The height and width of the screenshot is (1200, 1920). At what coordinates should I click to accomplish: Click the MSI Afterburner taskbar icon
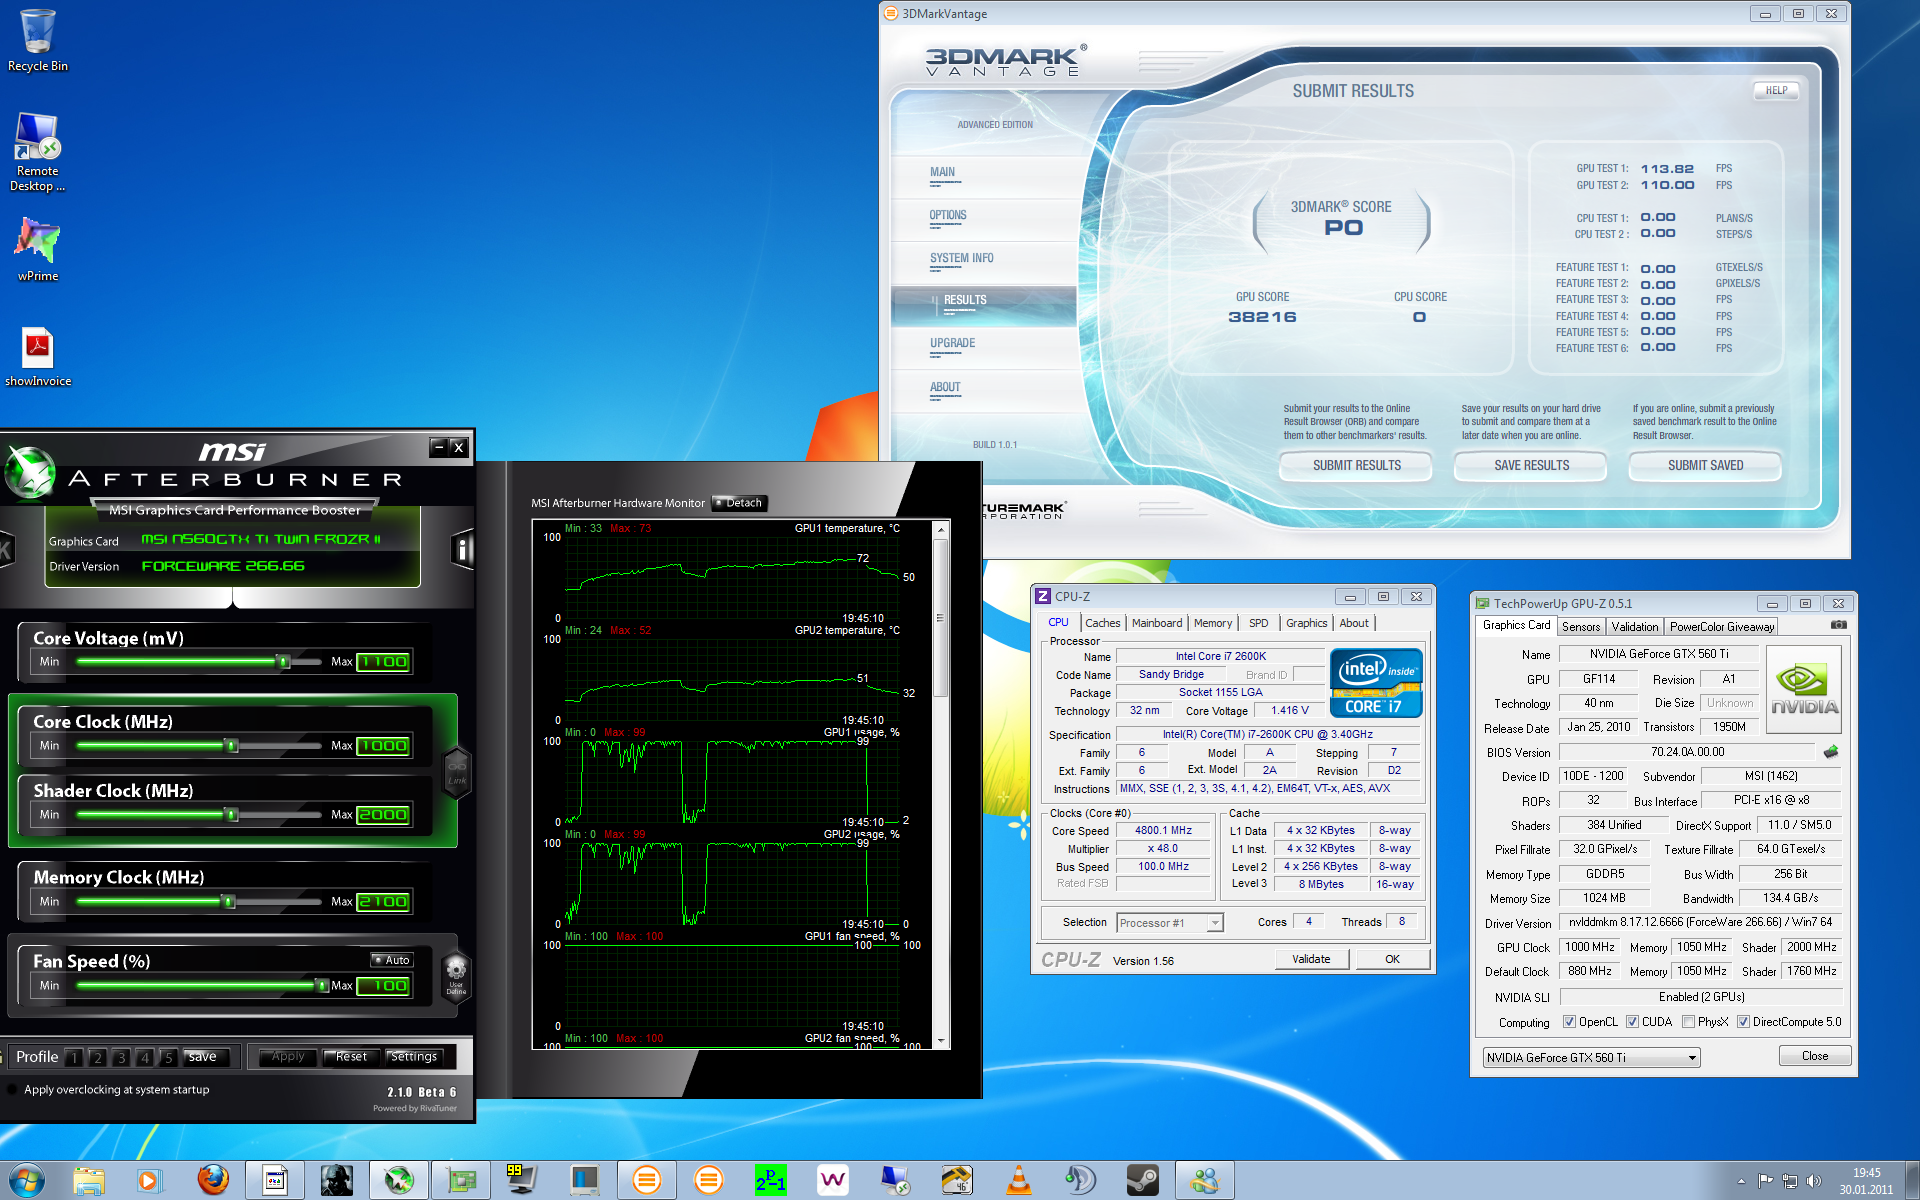pos(399,1180)
